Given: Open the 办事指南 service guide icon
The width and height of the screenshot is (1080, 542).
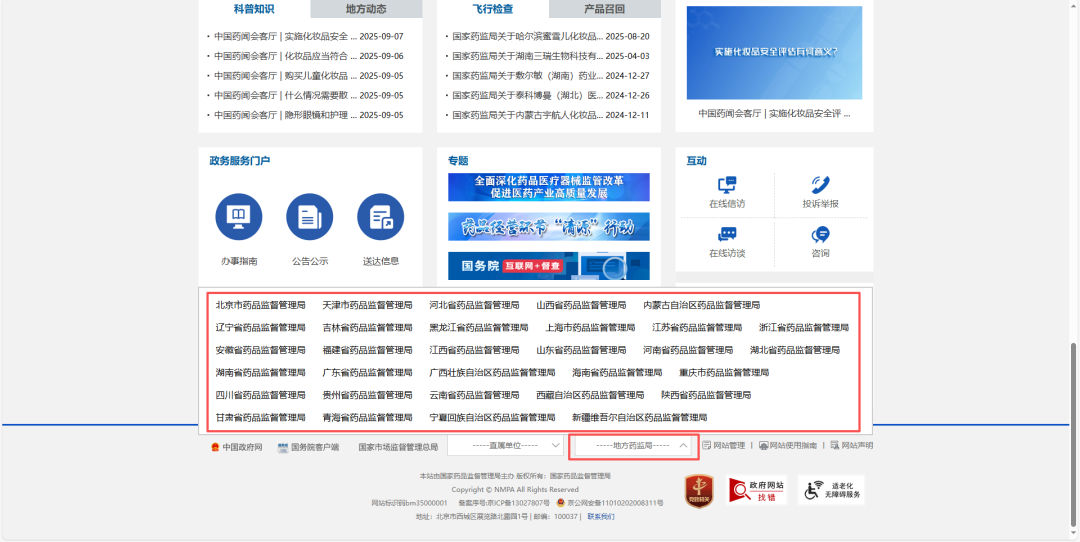Looking at the screenshot, I should coord(239,217).
